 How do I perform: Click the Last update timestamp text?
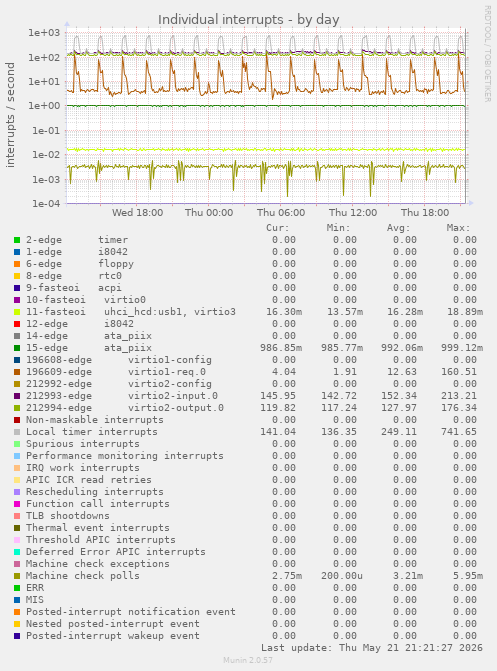[372, 647]
